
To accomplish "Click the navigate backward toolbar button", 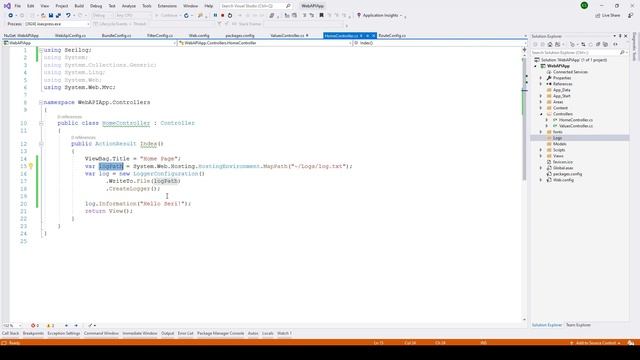I will (11, 16).
